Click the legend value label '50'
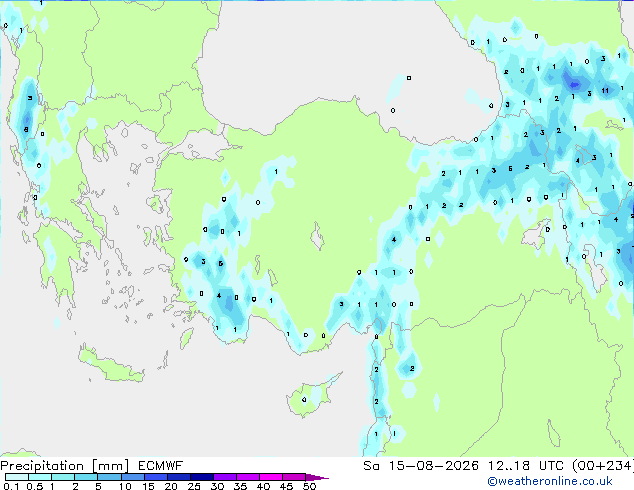Image resolution: width=634 pixels, height=490 pixels. (x=309, y=486)
